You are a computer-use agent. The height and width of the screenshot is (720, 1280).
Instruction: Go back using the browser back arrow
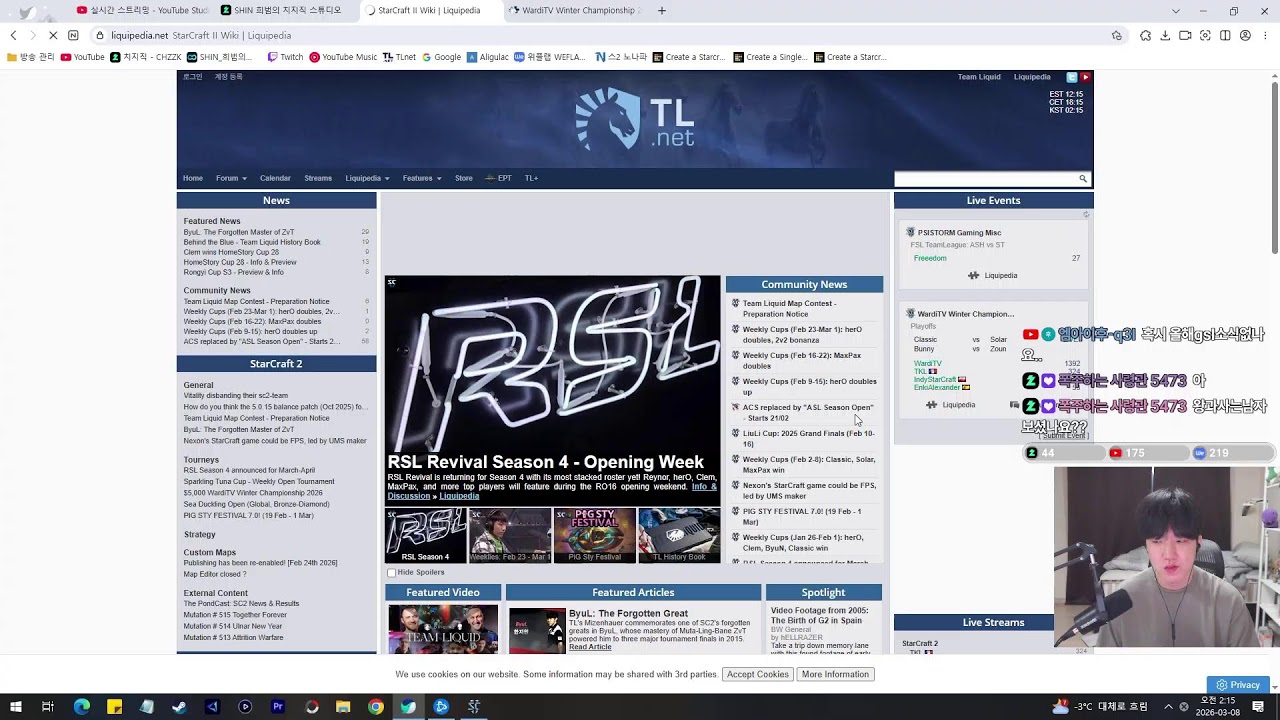(x=13, y=35)
